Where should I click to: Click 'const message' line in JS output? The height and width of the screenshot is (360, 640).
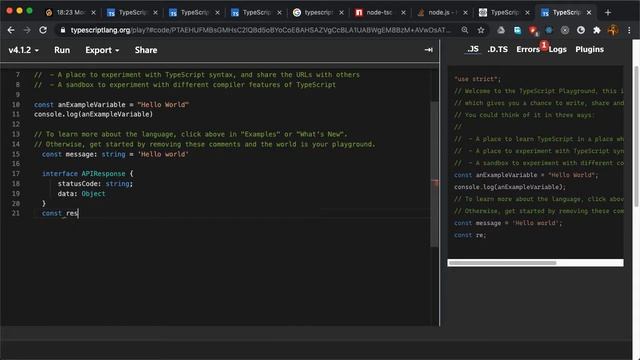click(x=508, y=223)
